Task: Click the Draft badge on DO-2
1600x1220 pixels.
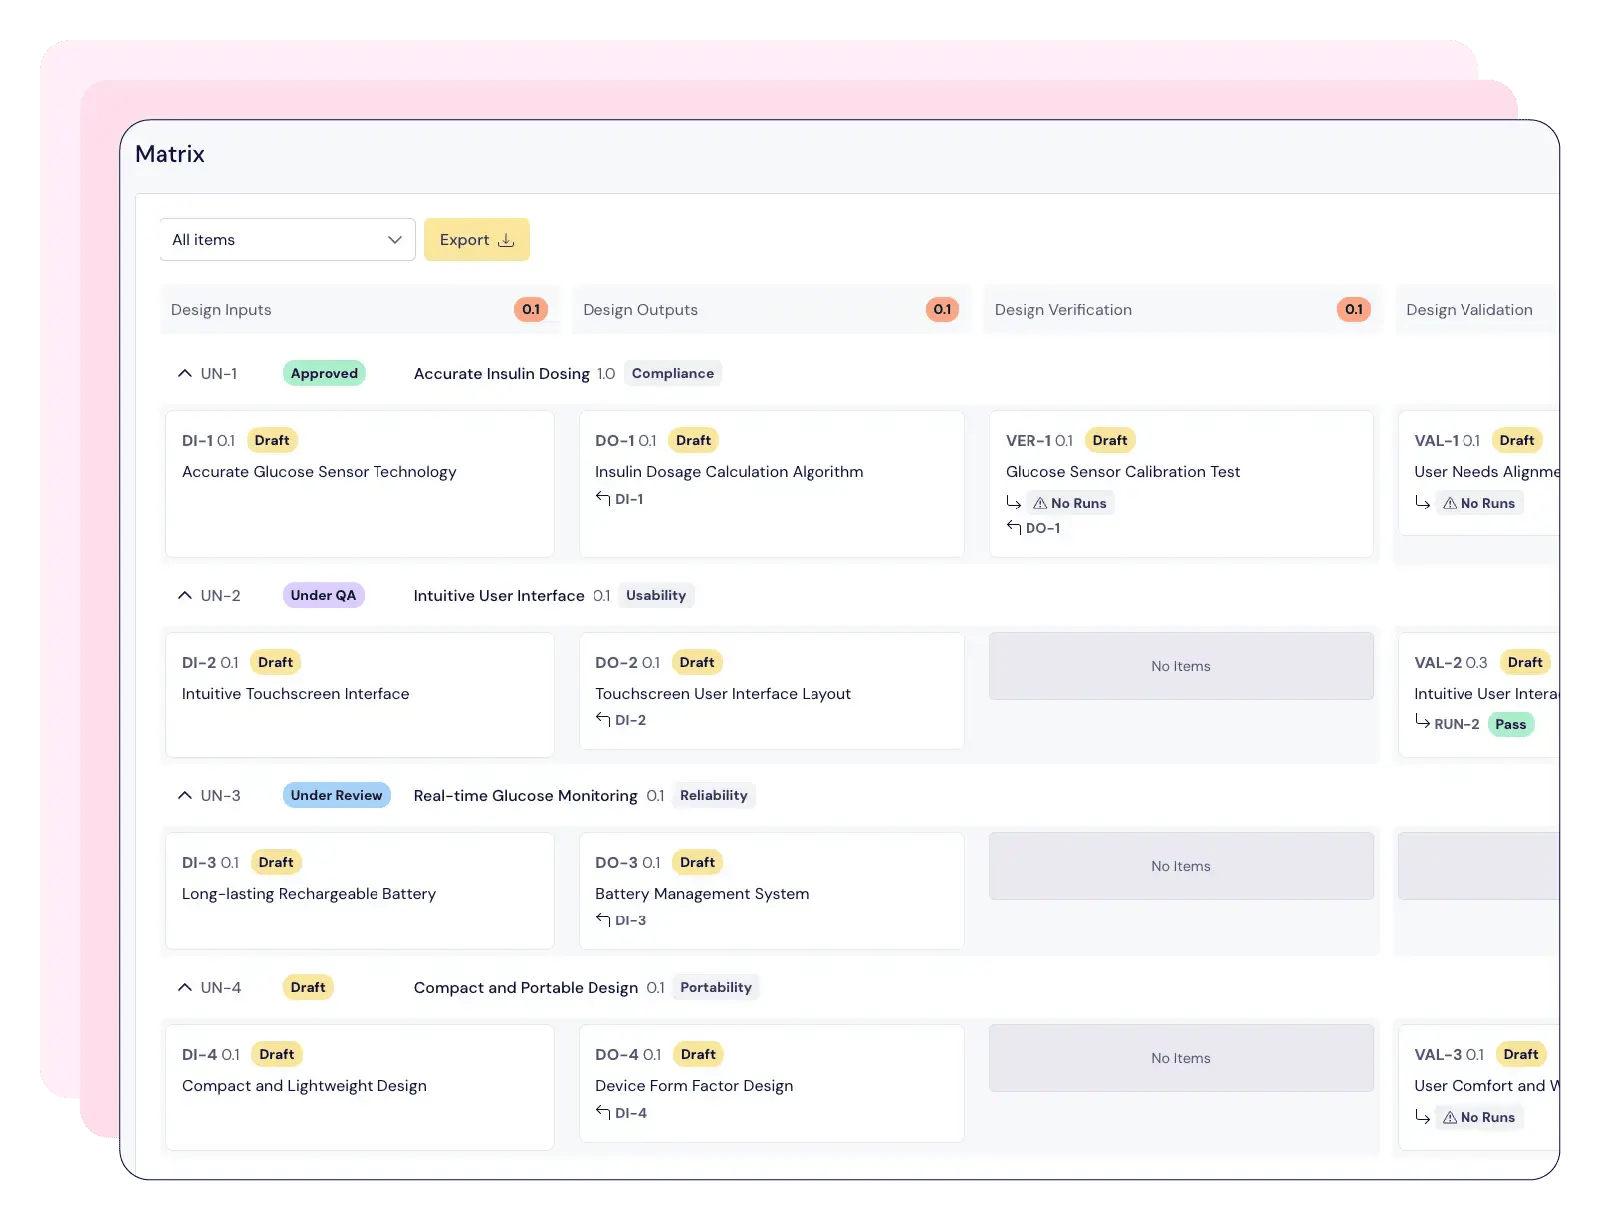Action: (x=697, y=662)
